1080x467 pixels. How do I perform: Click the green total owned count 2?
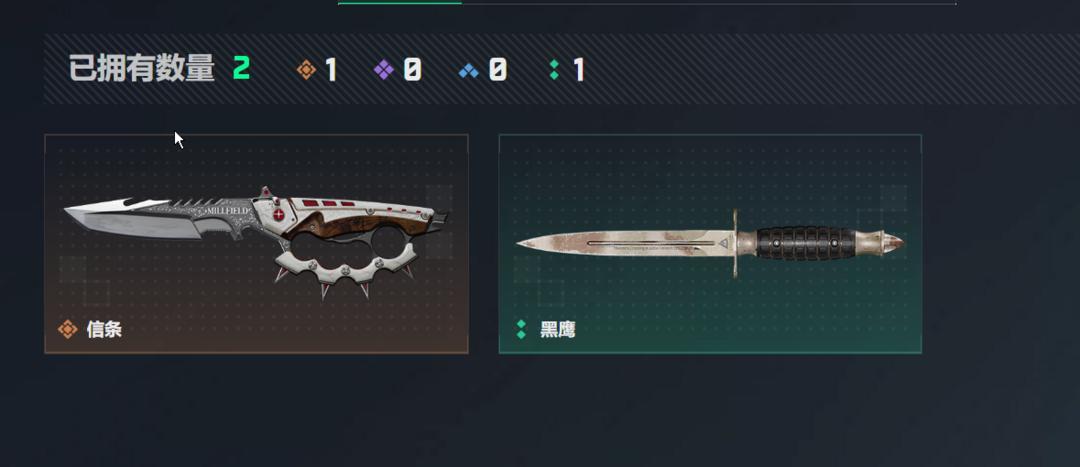(x=241, y=69)
